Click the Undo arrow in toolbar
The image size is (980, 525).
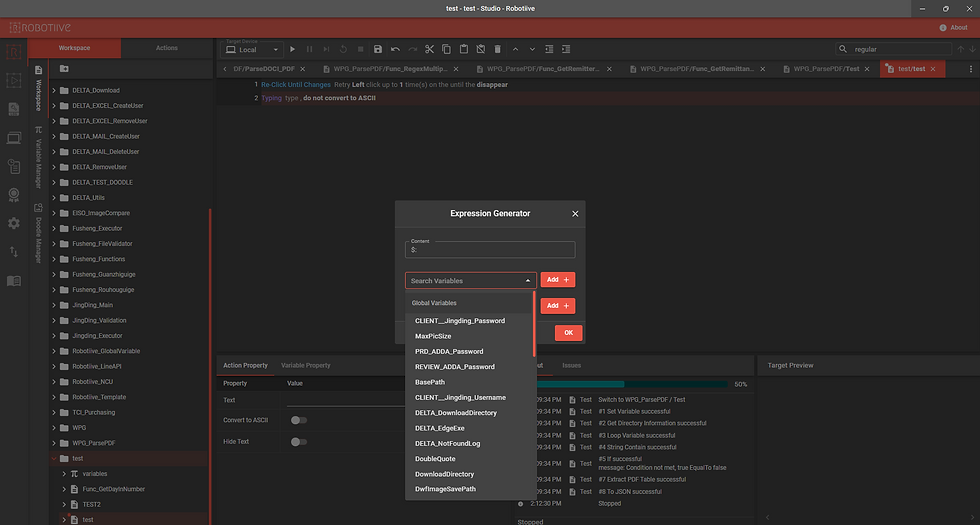click(395, 49)
